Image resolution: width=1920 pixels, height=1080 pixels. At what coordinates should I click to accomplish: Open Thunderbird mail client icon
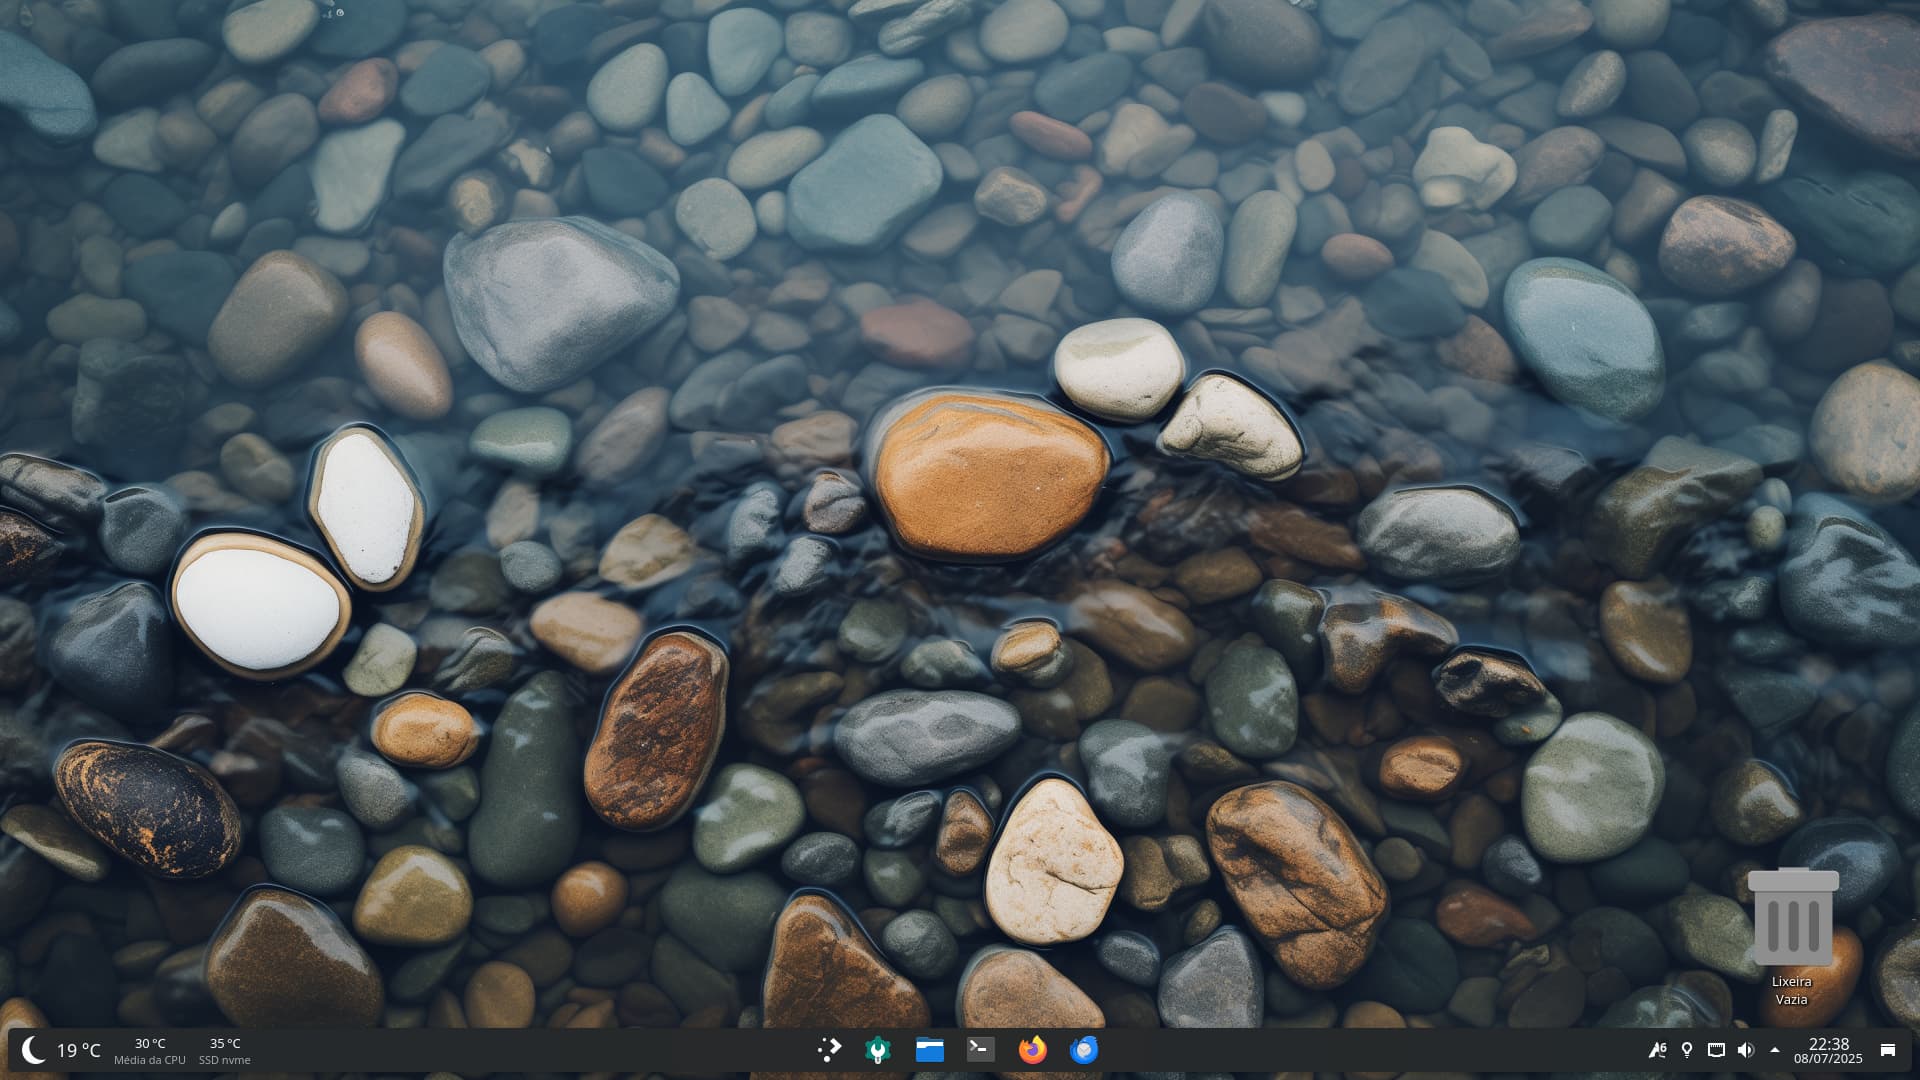click(x=1084, y=1049)
